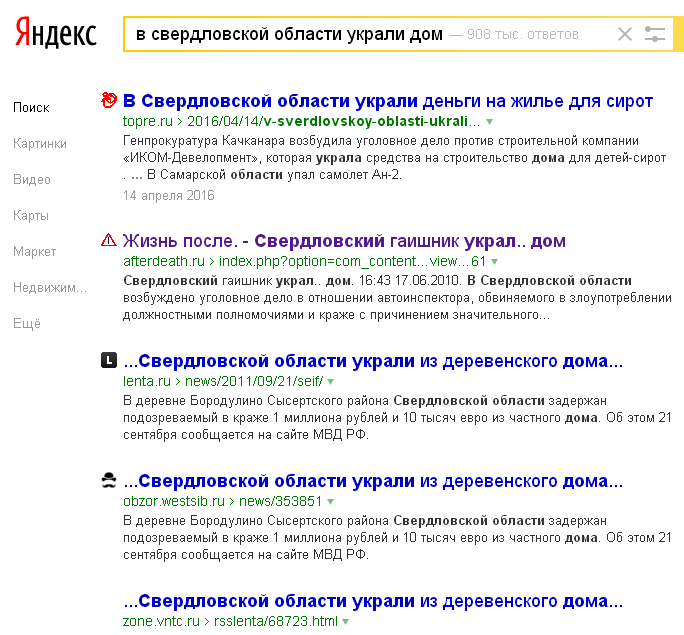Click the lenta.ru 'L' favicon
Viewport: 684px width, 635px height.
pyautogui.click(x=109, y=360)
